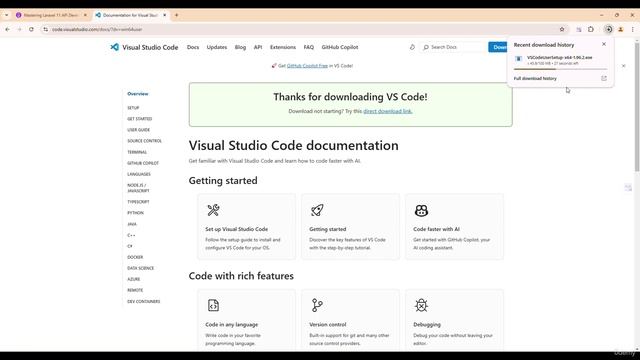Open the Set up Visual Studio Code card title
640x360 pixels.
click(236, 229)
